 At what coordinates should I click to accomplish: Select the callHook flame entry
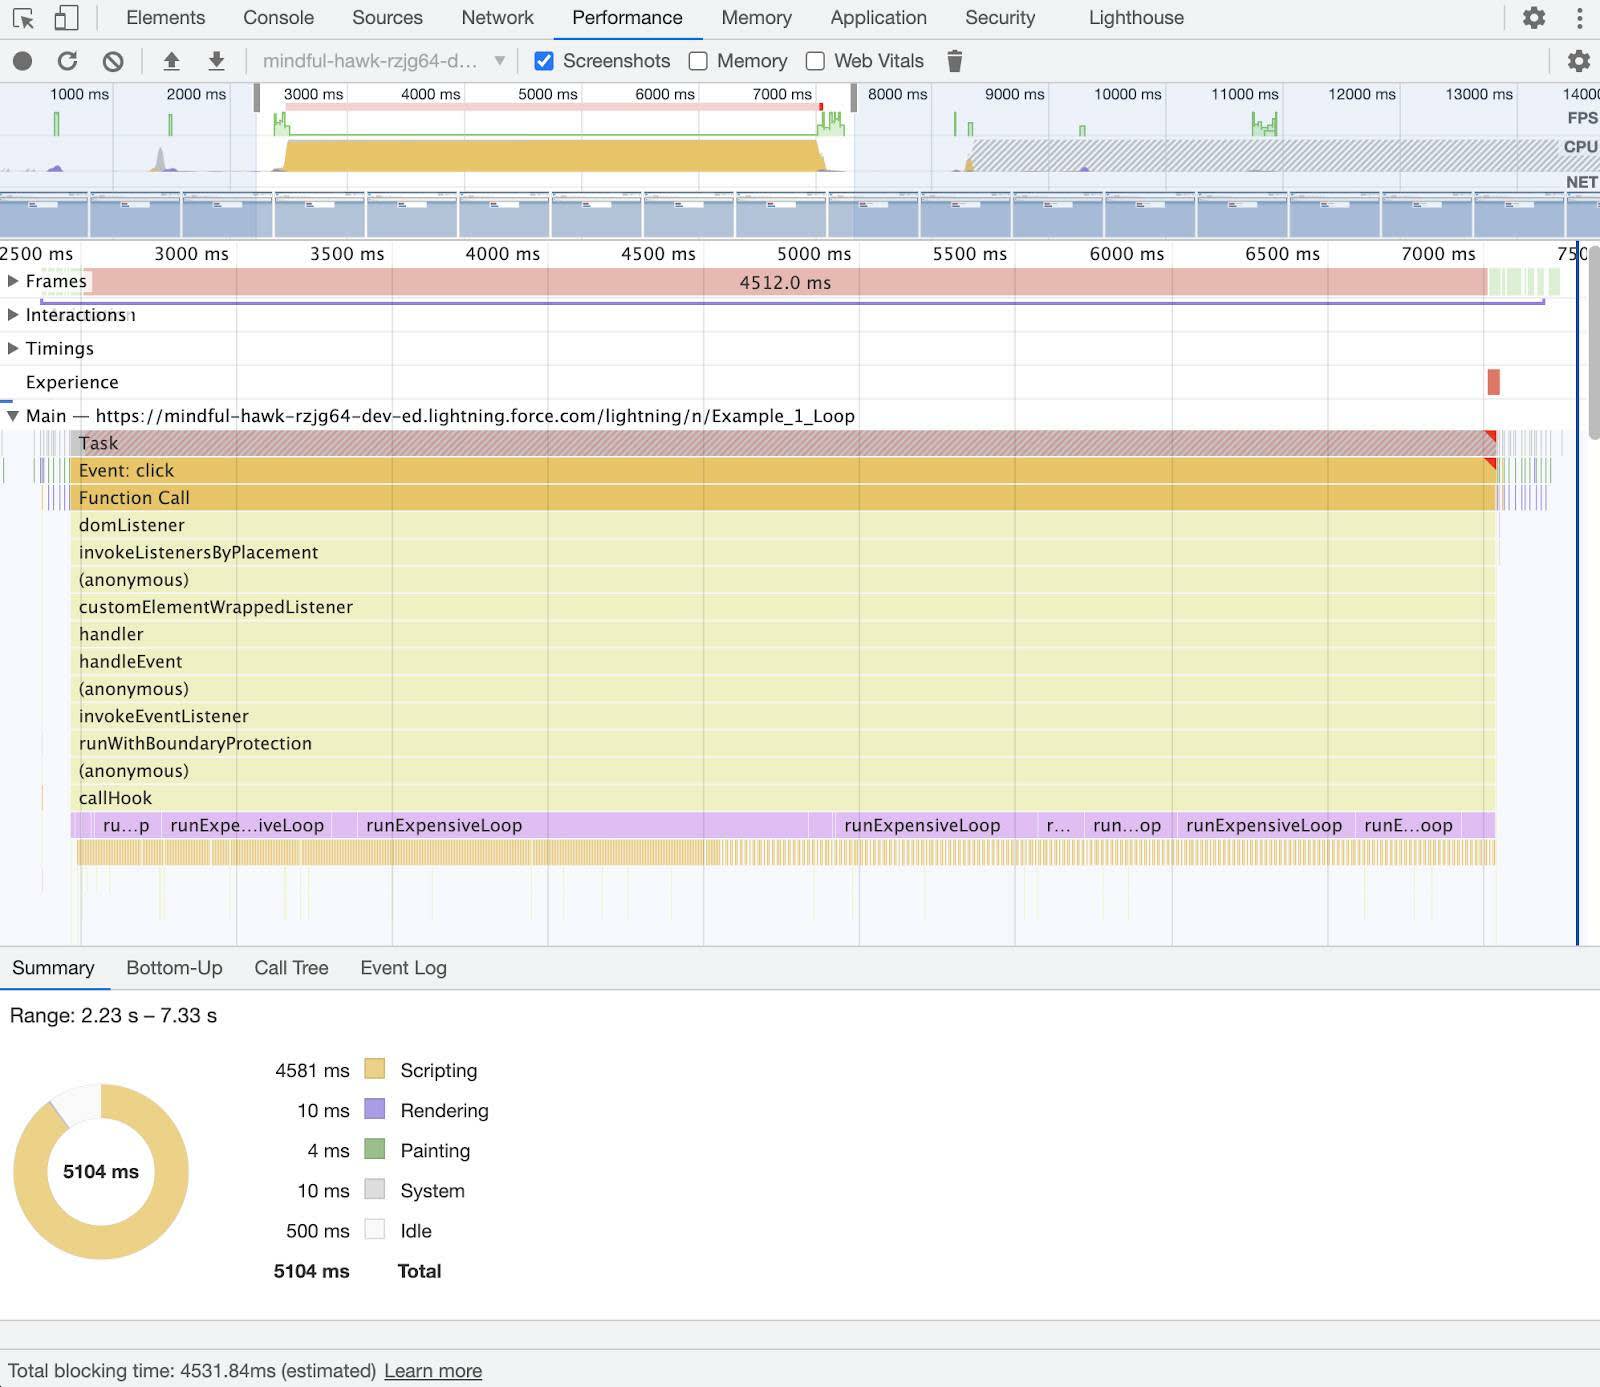[x=783, y=798]
